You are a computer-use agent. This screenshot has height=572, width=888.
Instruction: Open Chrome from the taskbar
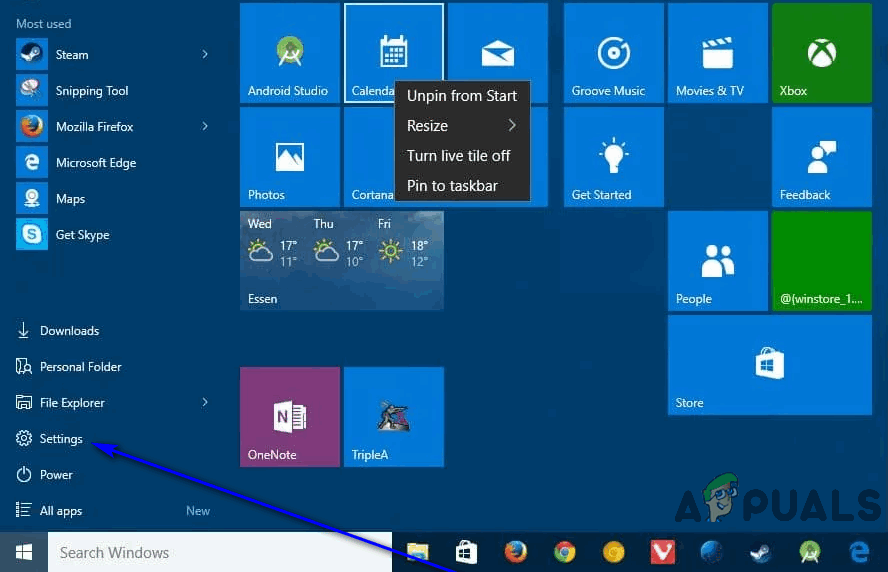[565, 552]
